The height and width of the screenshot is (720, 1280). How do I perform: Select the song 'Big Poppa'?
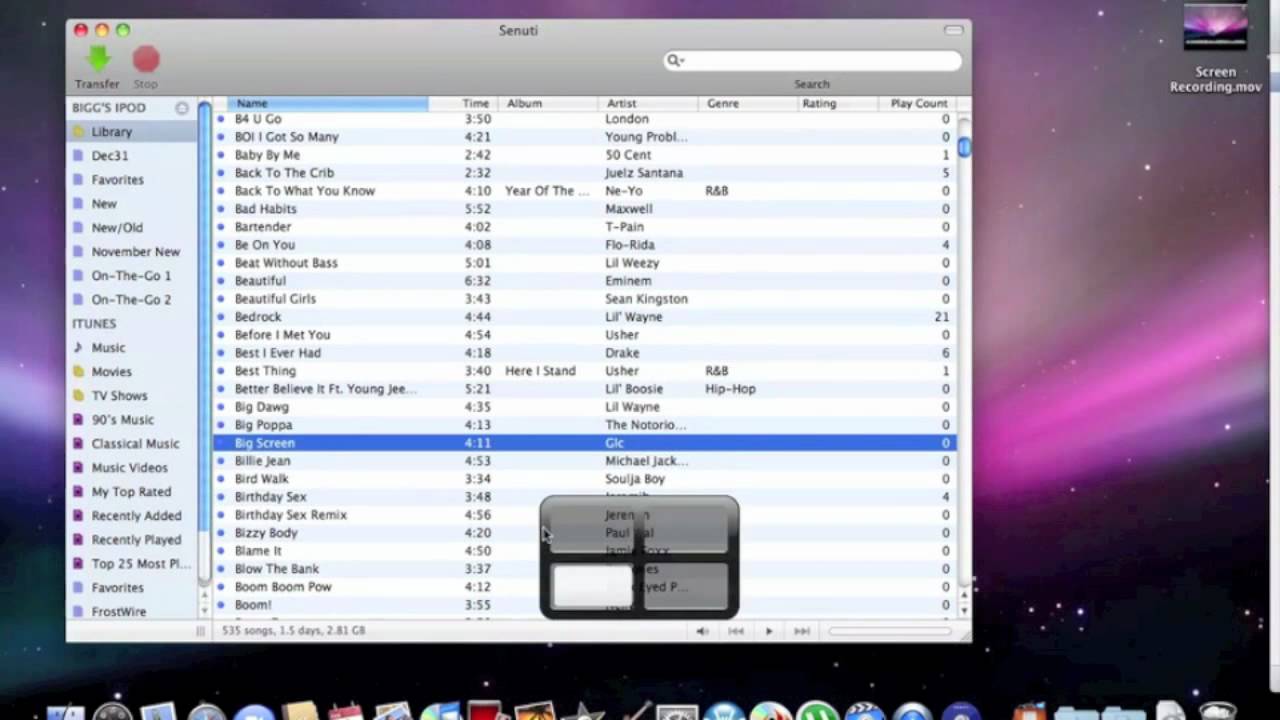(585, 425)
